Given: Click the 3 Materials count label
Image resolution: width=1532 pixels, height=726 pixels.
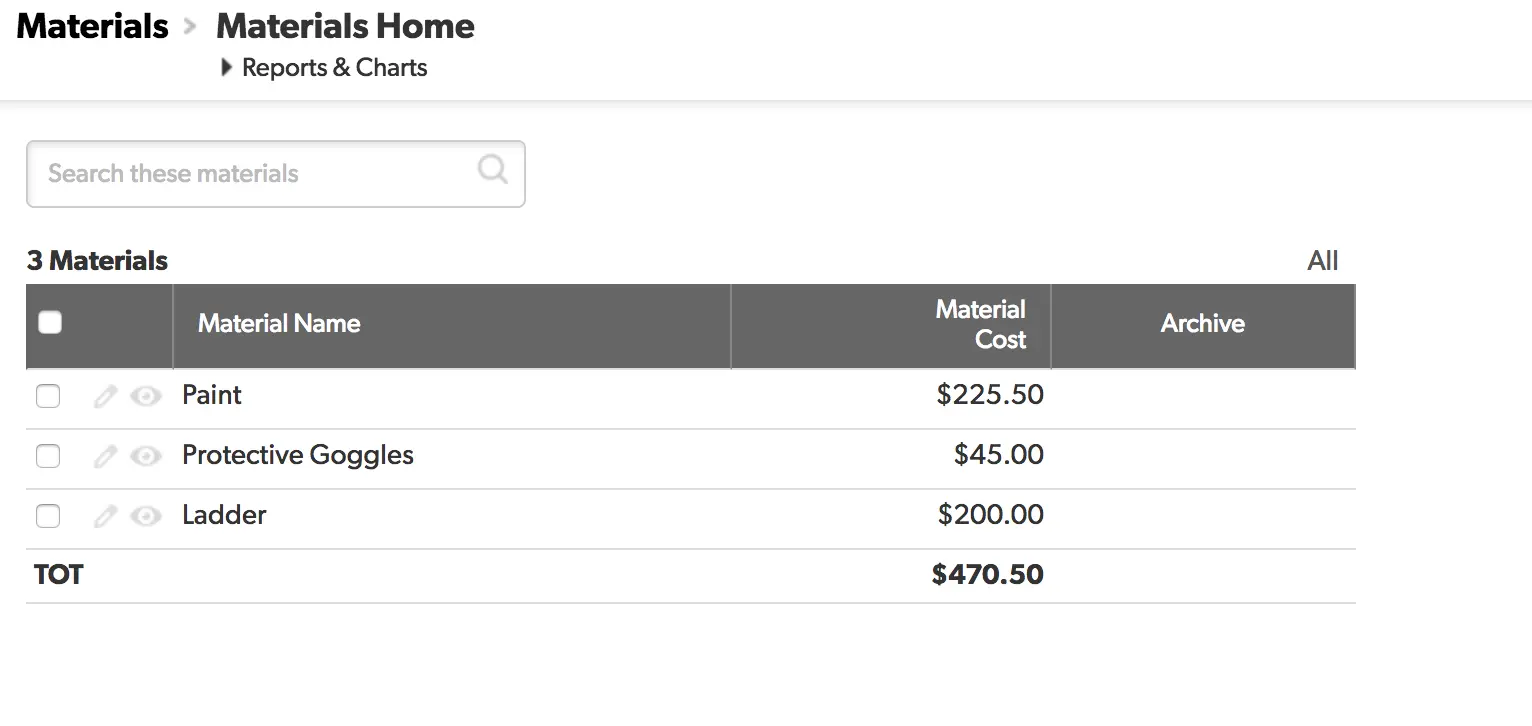Looking at the screenshot, I should [97, 260].
